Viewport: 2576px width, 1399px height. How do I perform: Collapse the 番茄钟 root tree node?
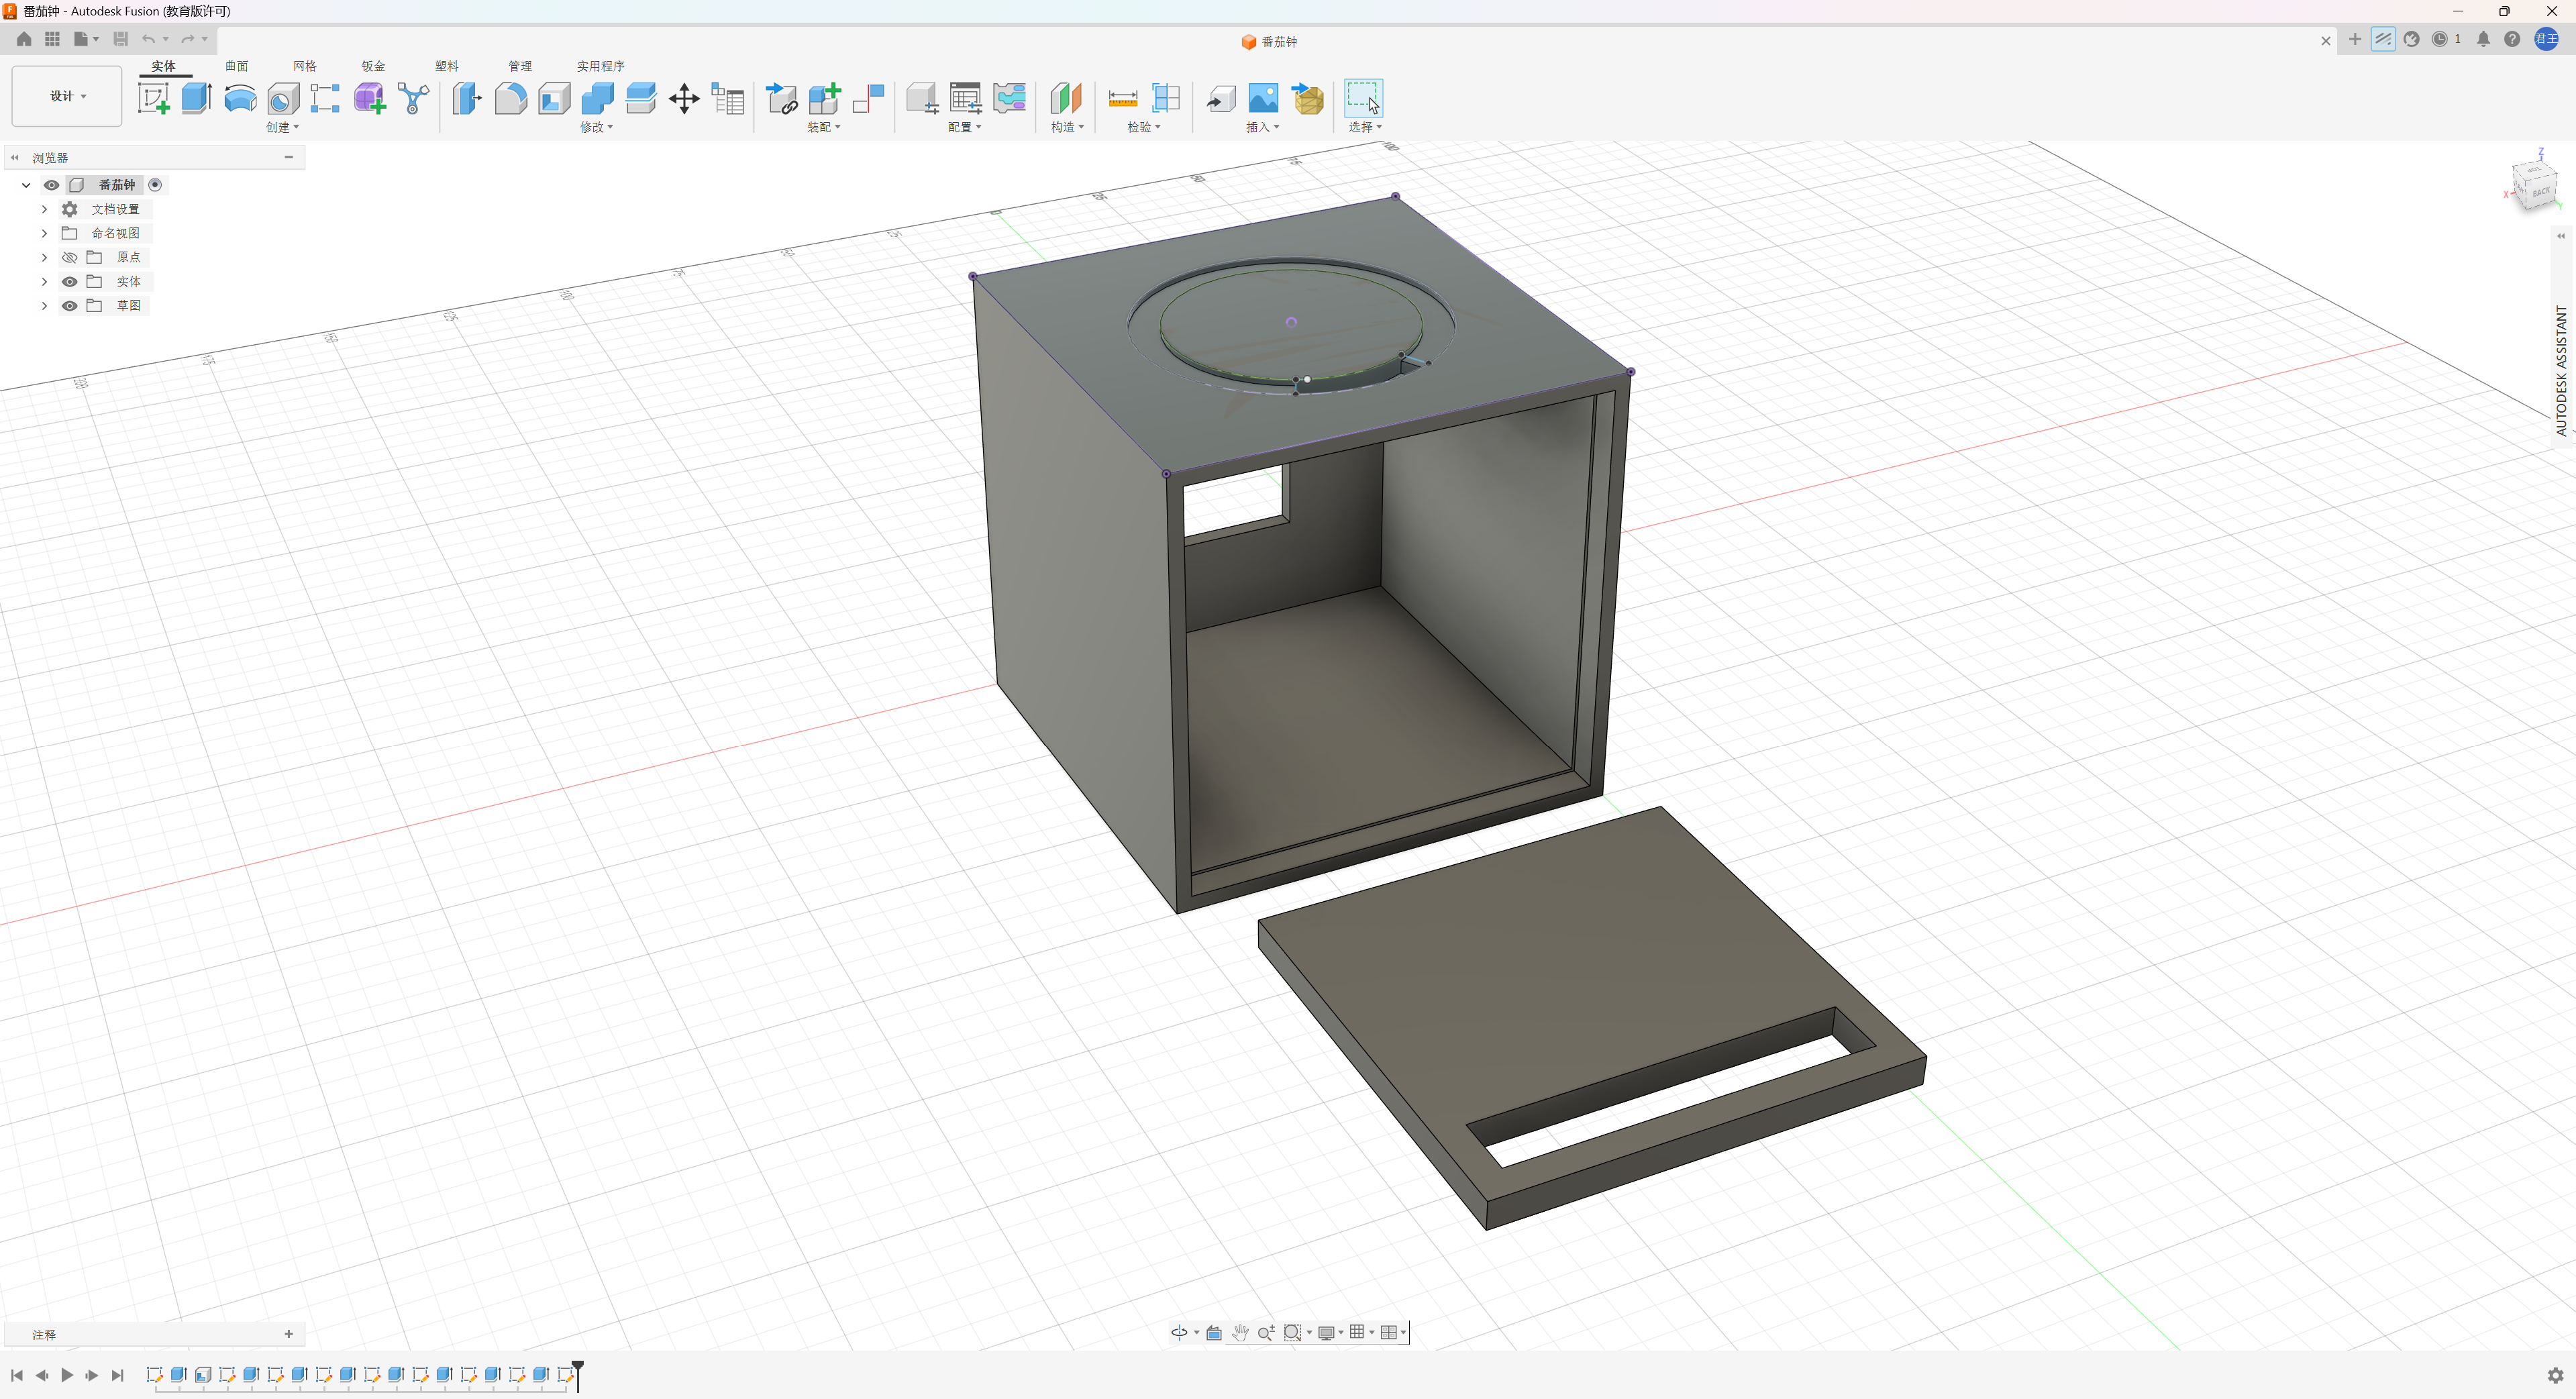26,185
